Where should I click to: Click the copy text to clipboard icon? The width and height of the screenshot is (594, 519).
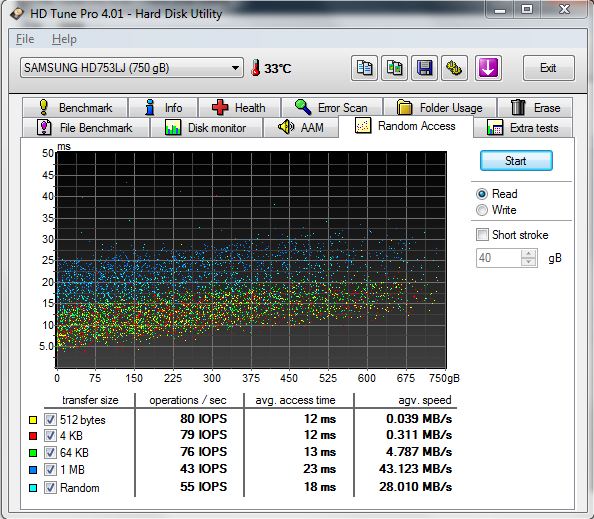pos(364,68)
